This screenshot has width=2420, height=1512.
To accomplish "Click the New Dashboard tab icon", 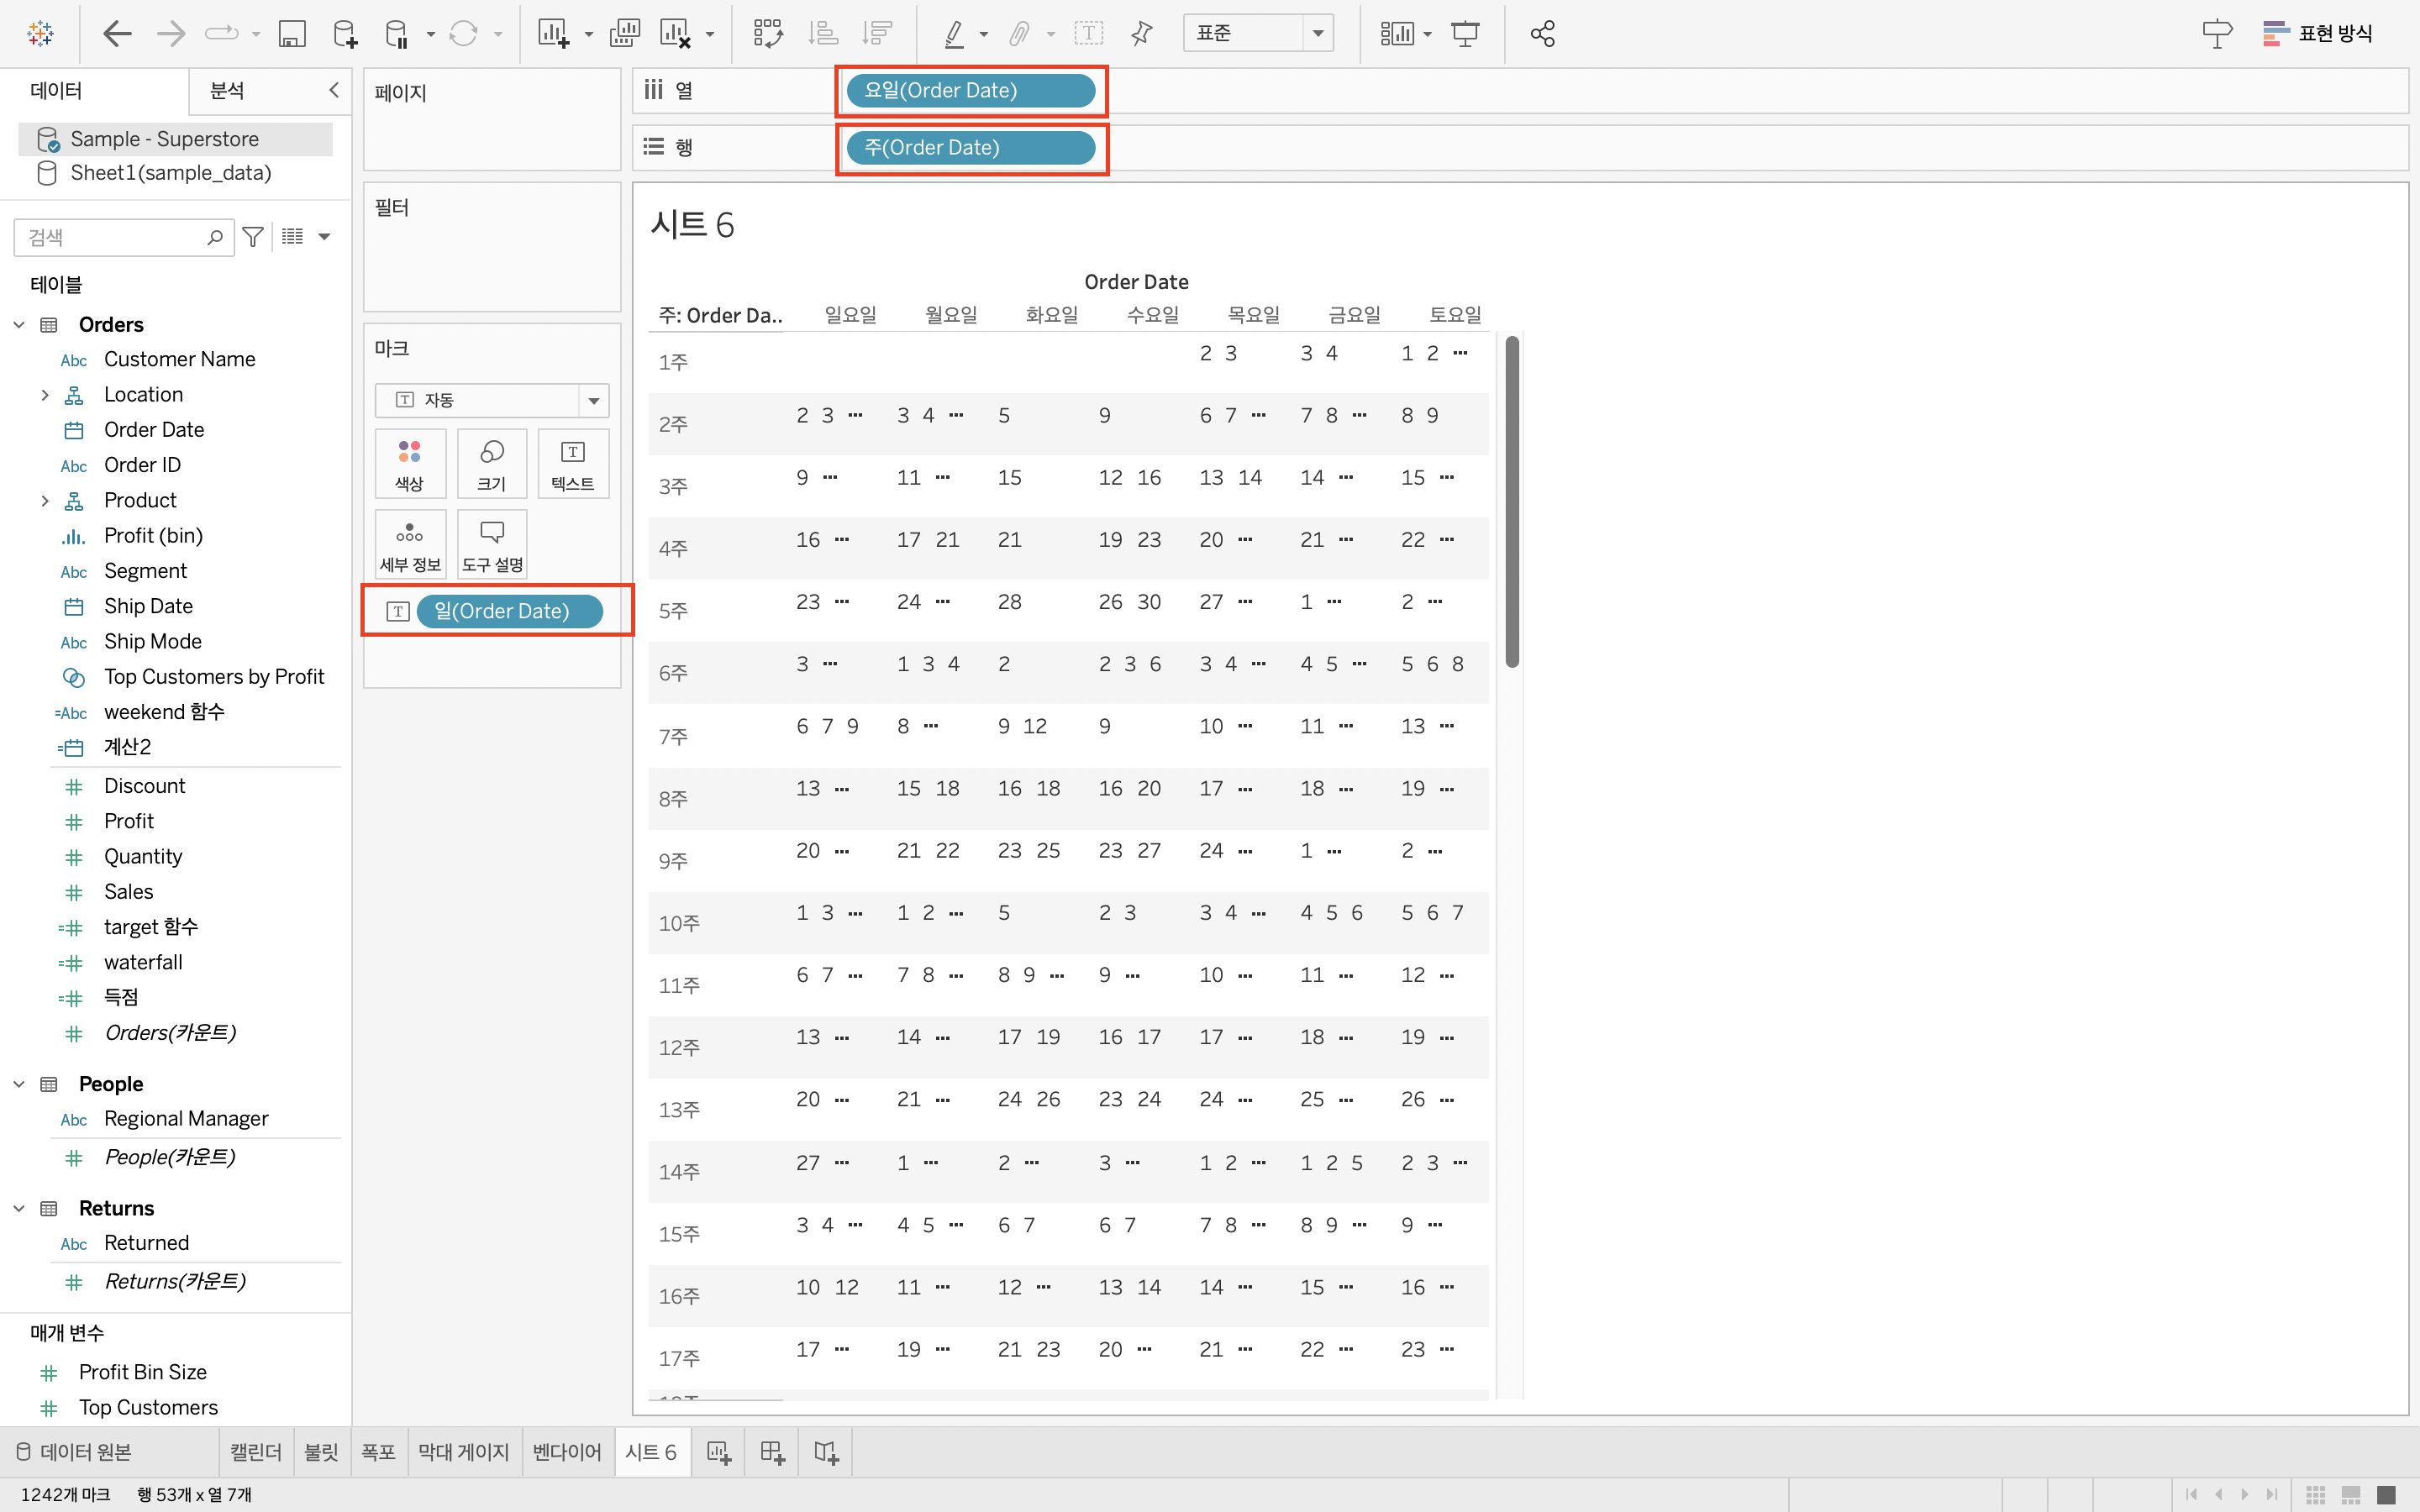I will (772, 1452).
